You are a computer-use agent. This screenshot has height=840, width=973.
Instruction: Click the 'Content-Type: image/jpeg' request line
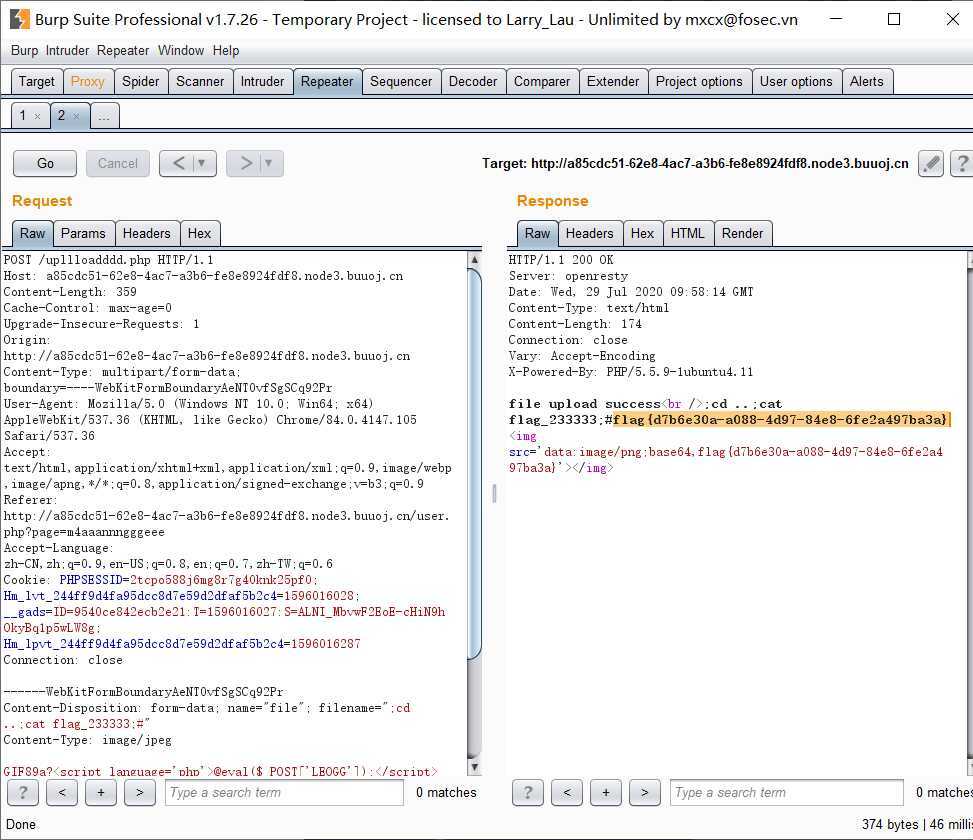[x=87, y=740]
